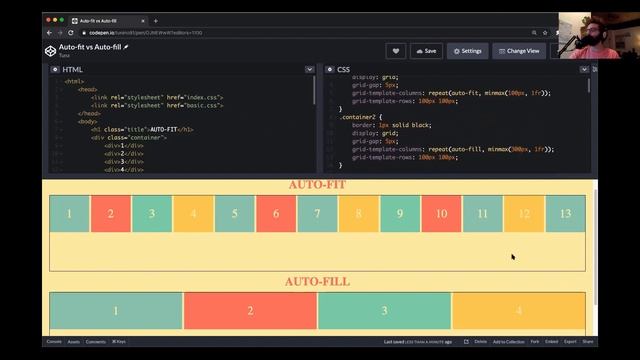This screenshot has width=640, height=360.
Task: Save the pen with the Save button
Action: click(426, 51)
